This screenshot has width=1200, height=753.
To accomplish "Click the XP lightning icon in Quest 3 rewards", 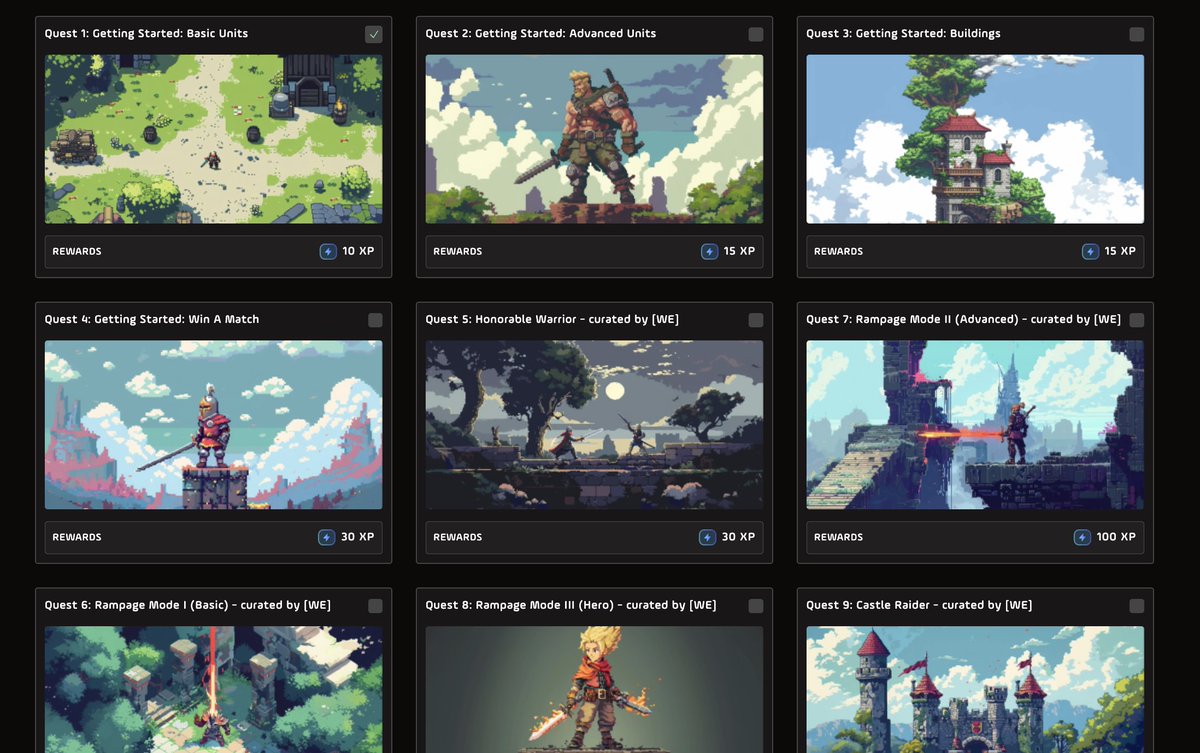I will click(x=1090, y=251).
